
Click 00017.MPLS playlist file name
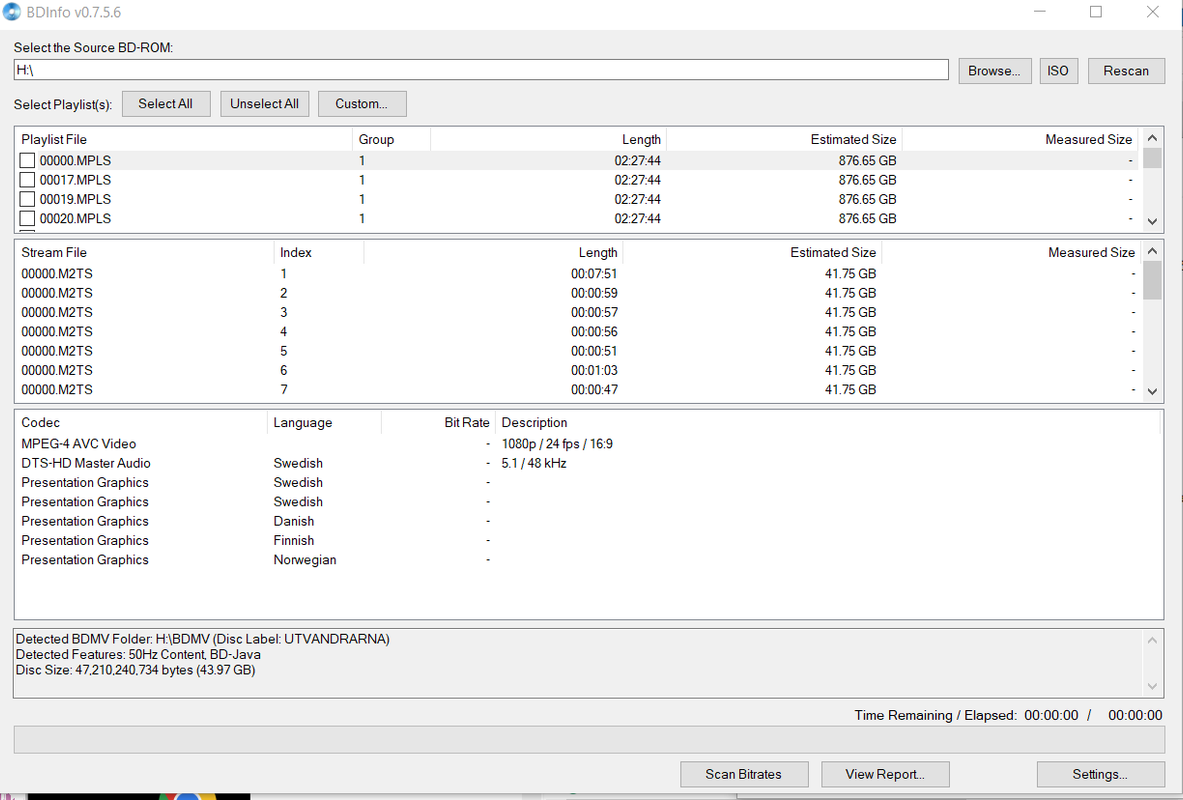click(75, 180)
